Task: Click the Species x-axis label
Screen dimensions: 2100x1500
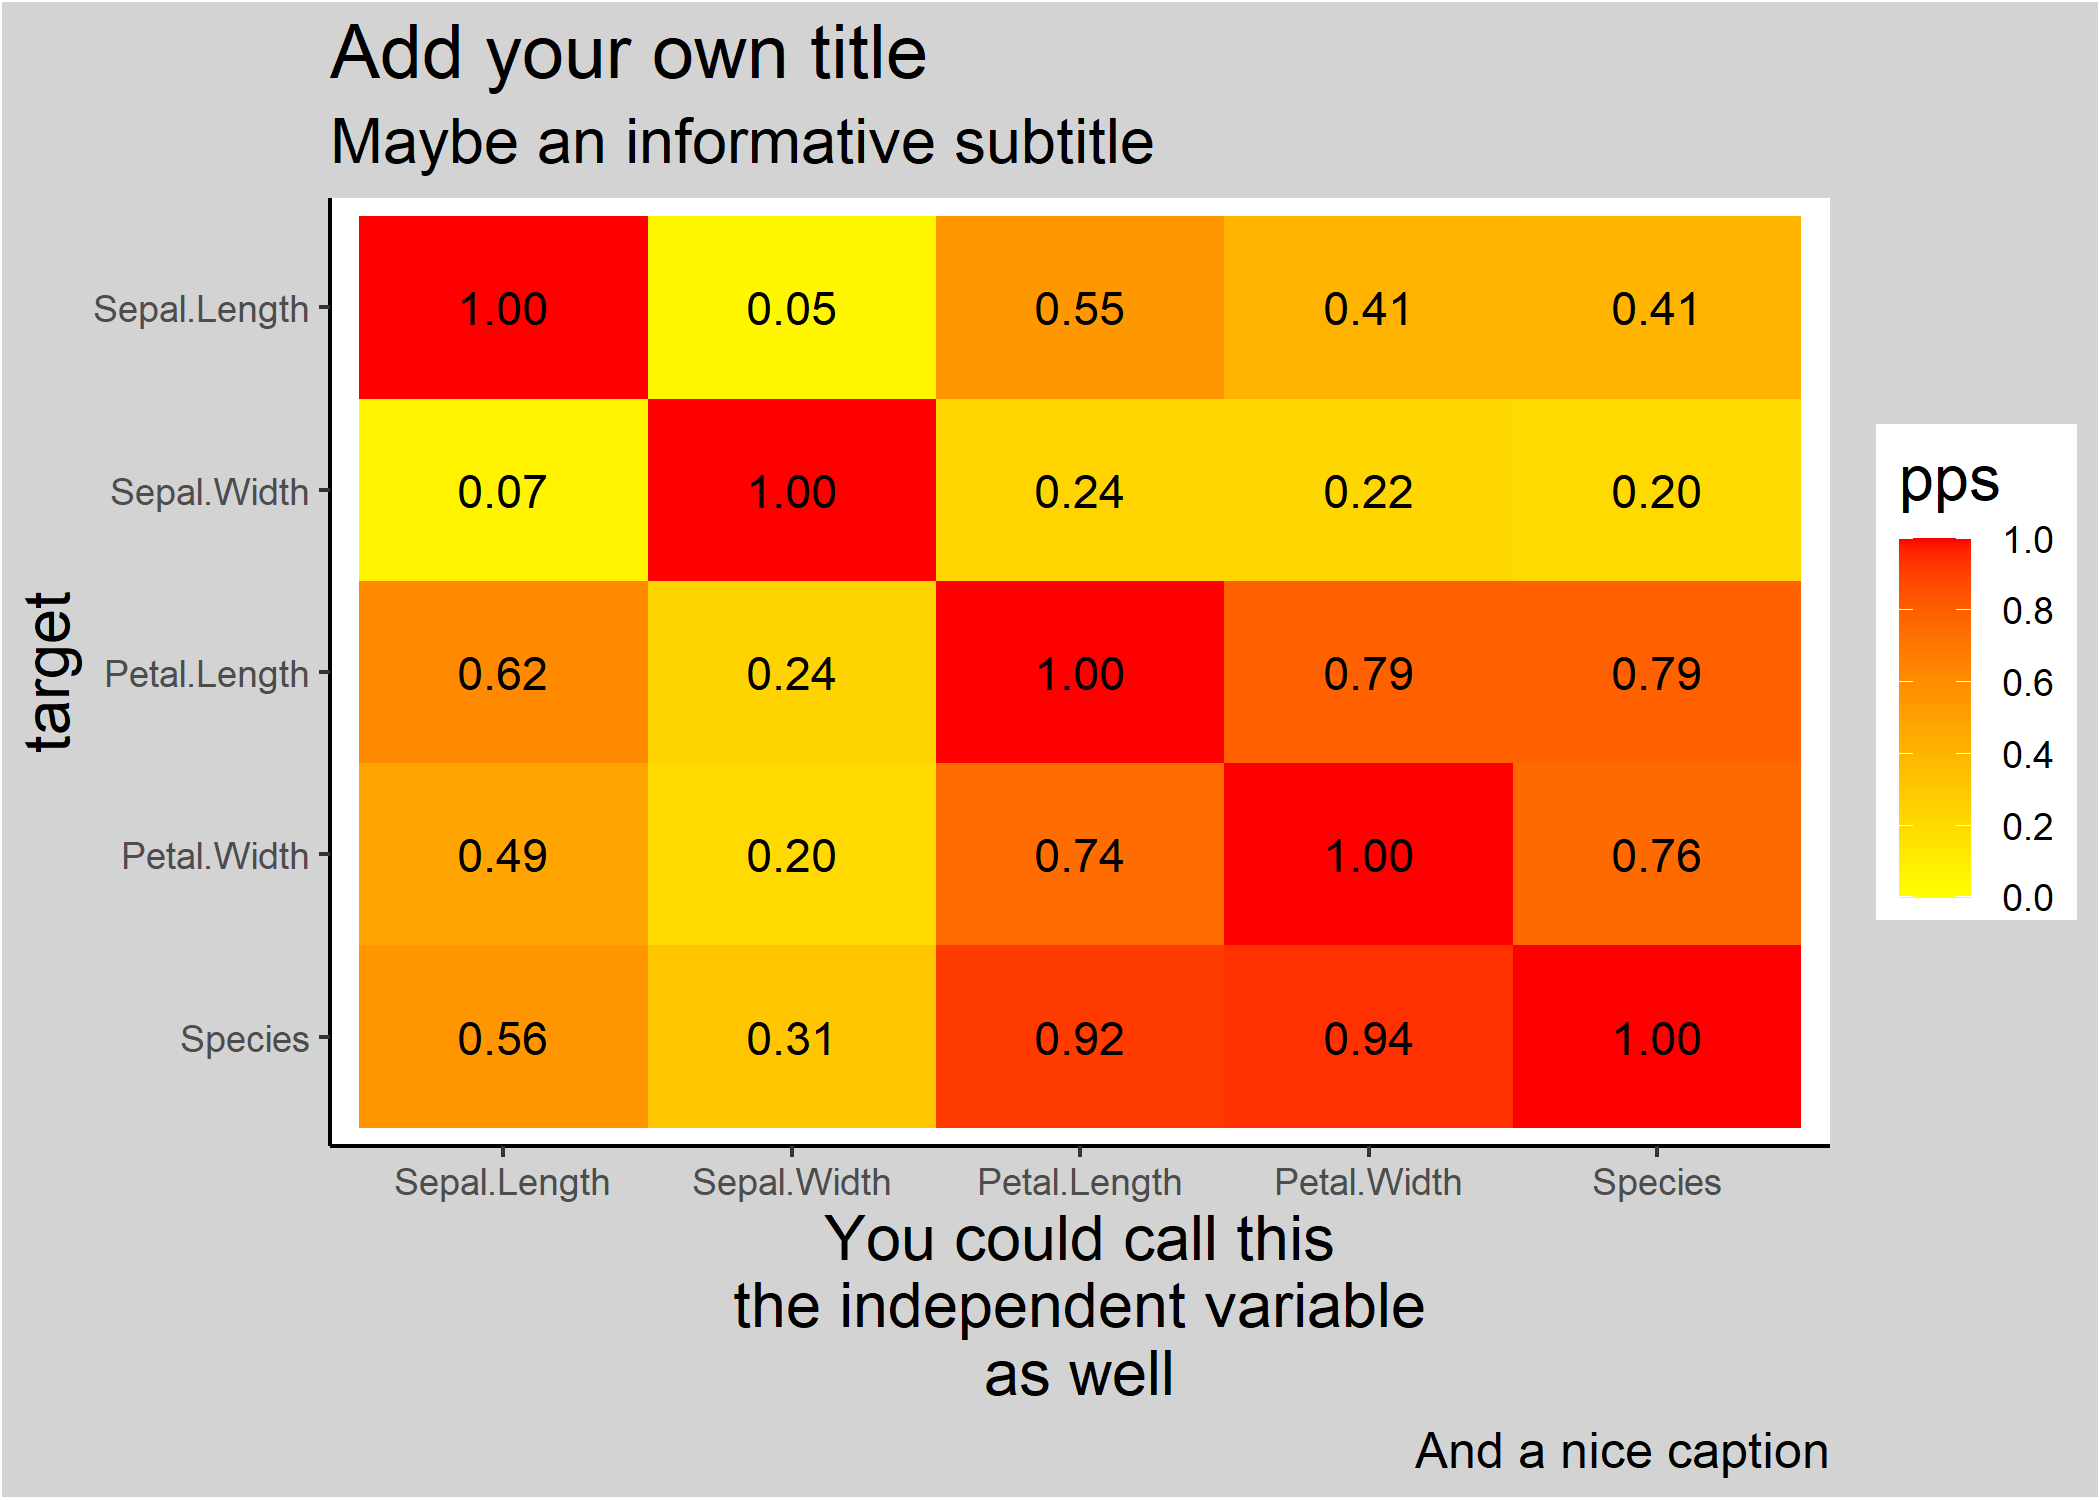Action: tap(1657, 1182)
